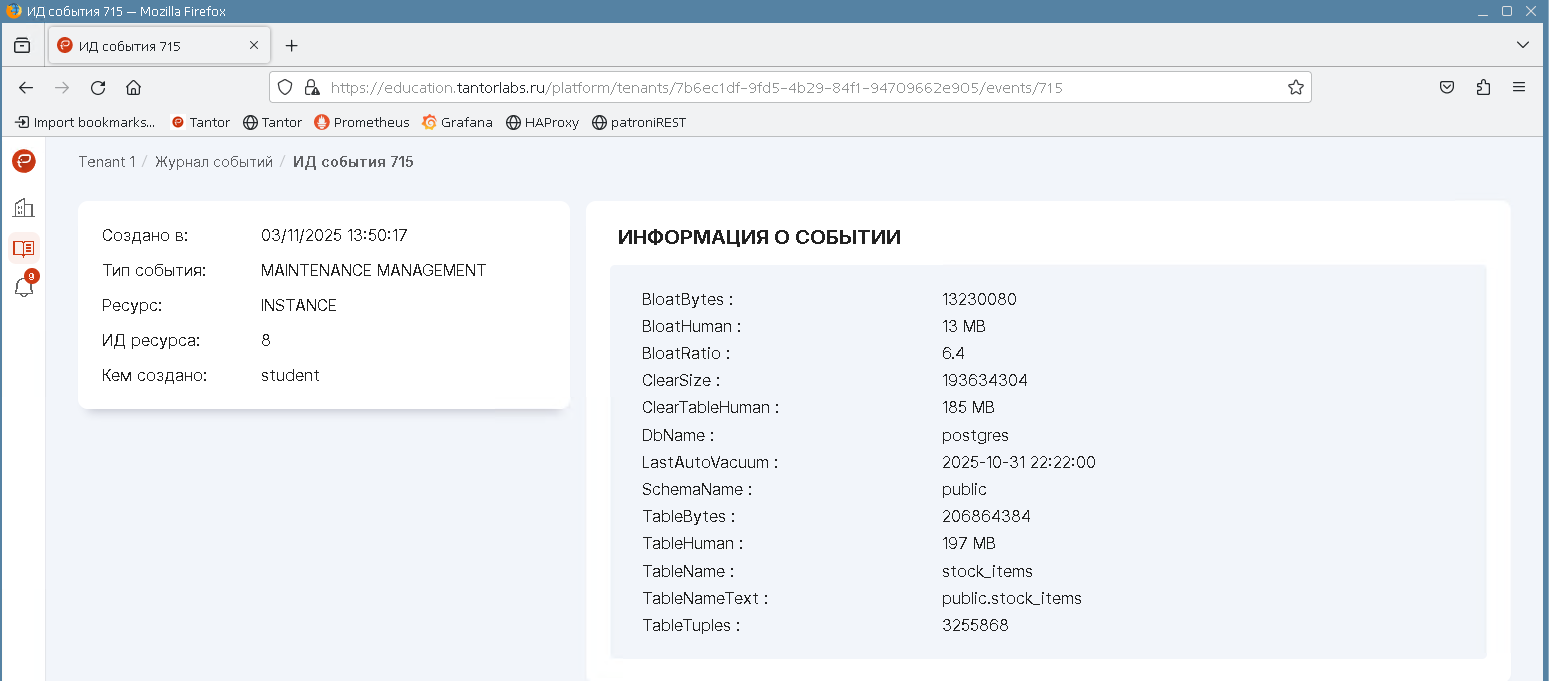Open the tenants building icon in sidebar
Screen dimensions: 1549x681
[23, 208]
